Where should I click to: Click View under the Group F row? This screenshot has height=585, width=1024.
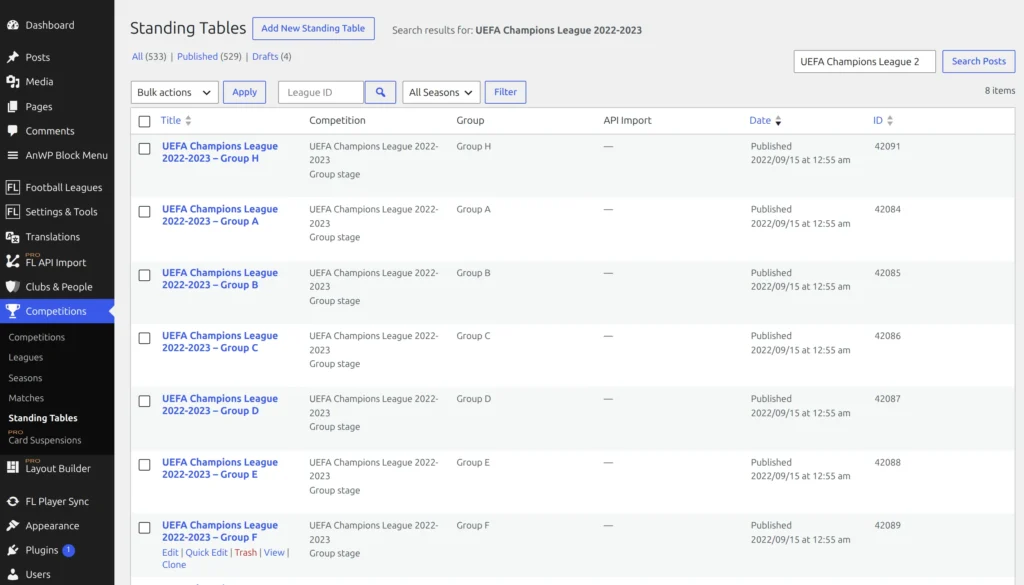coord(274,552)
